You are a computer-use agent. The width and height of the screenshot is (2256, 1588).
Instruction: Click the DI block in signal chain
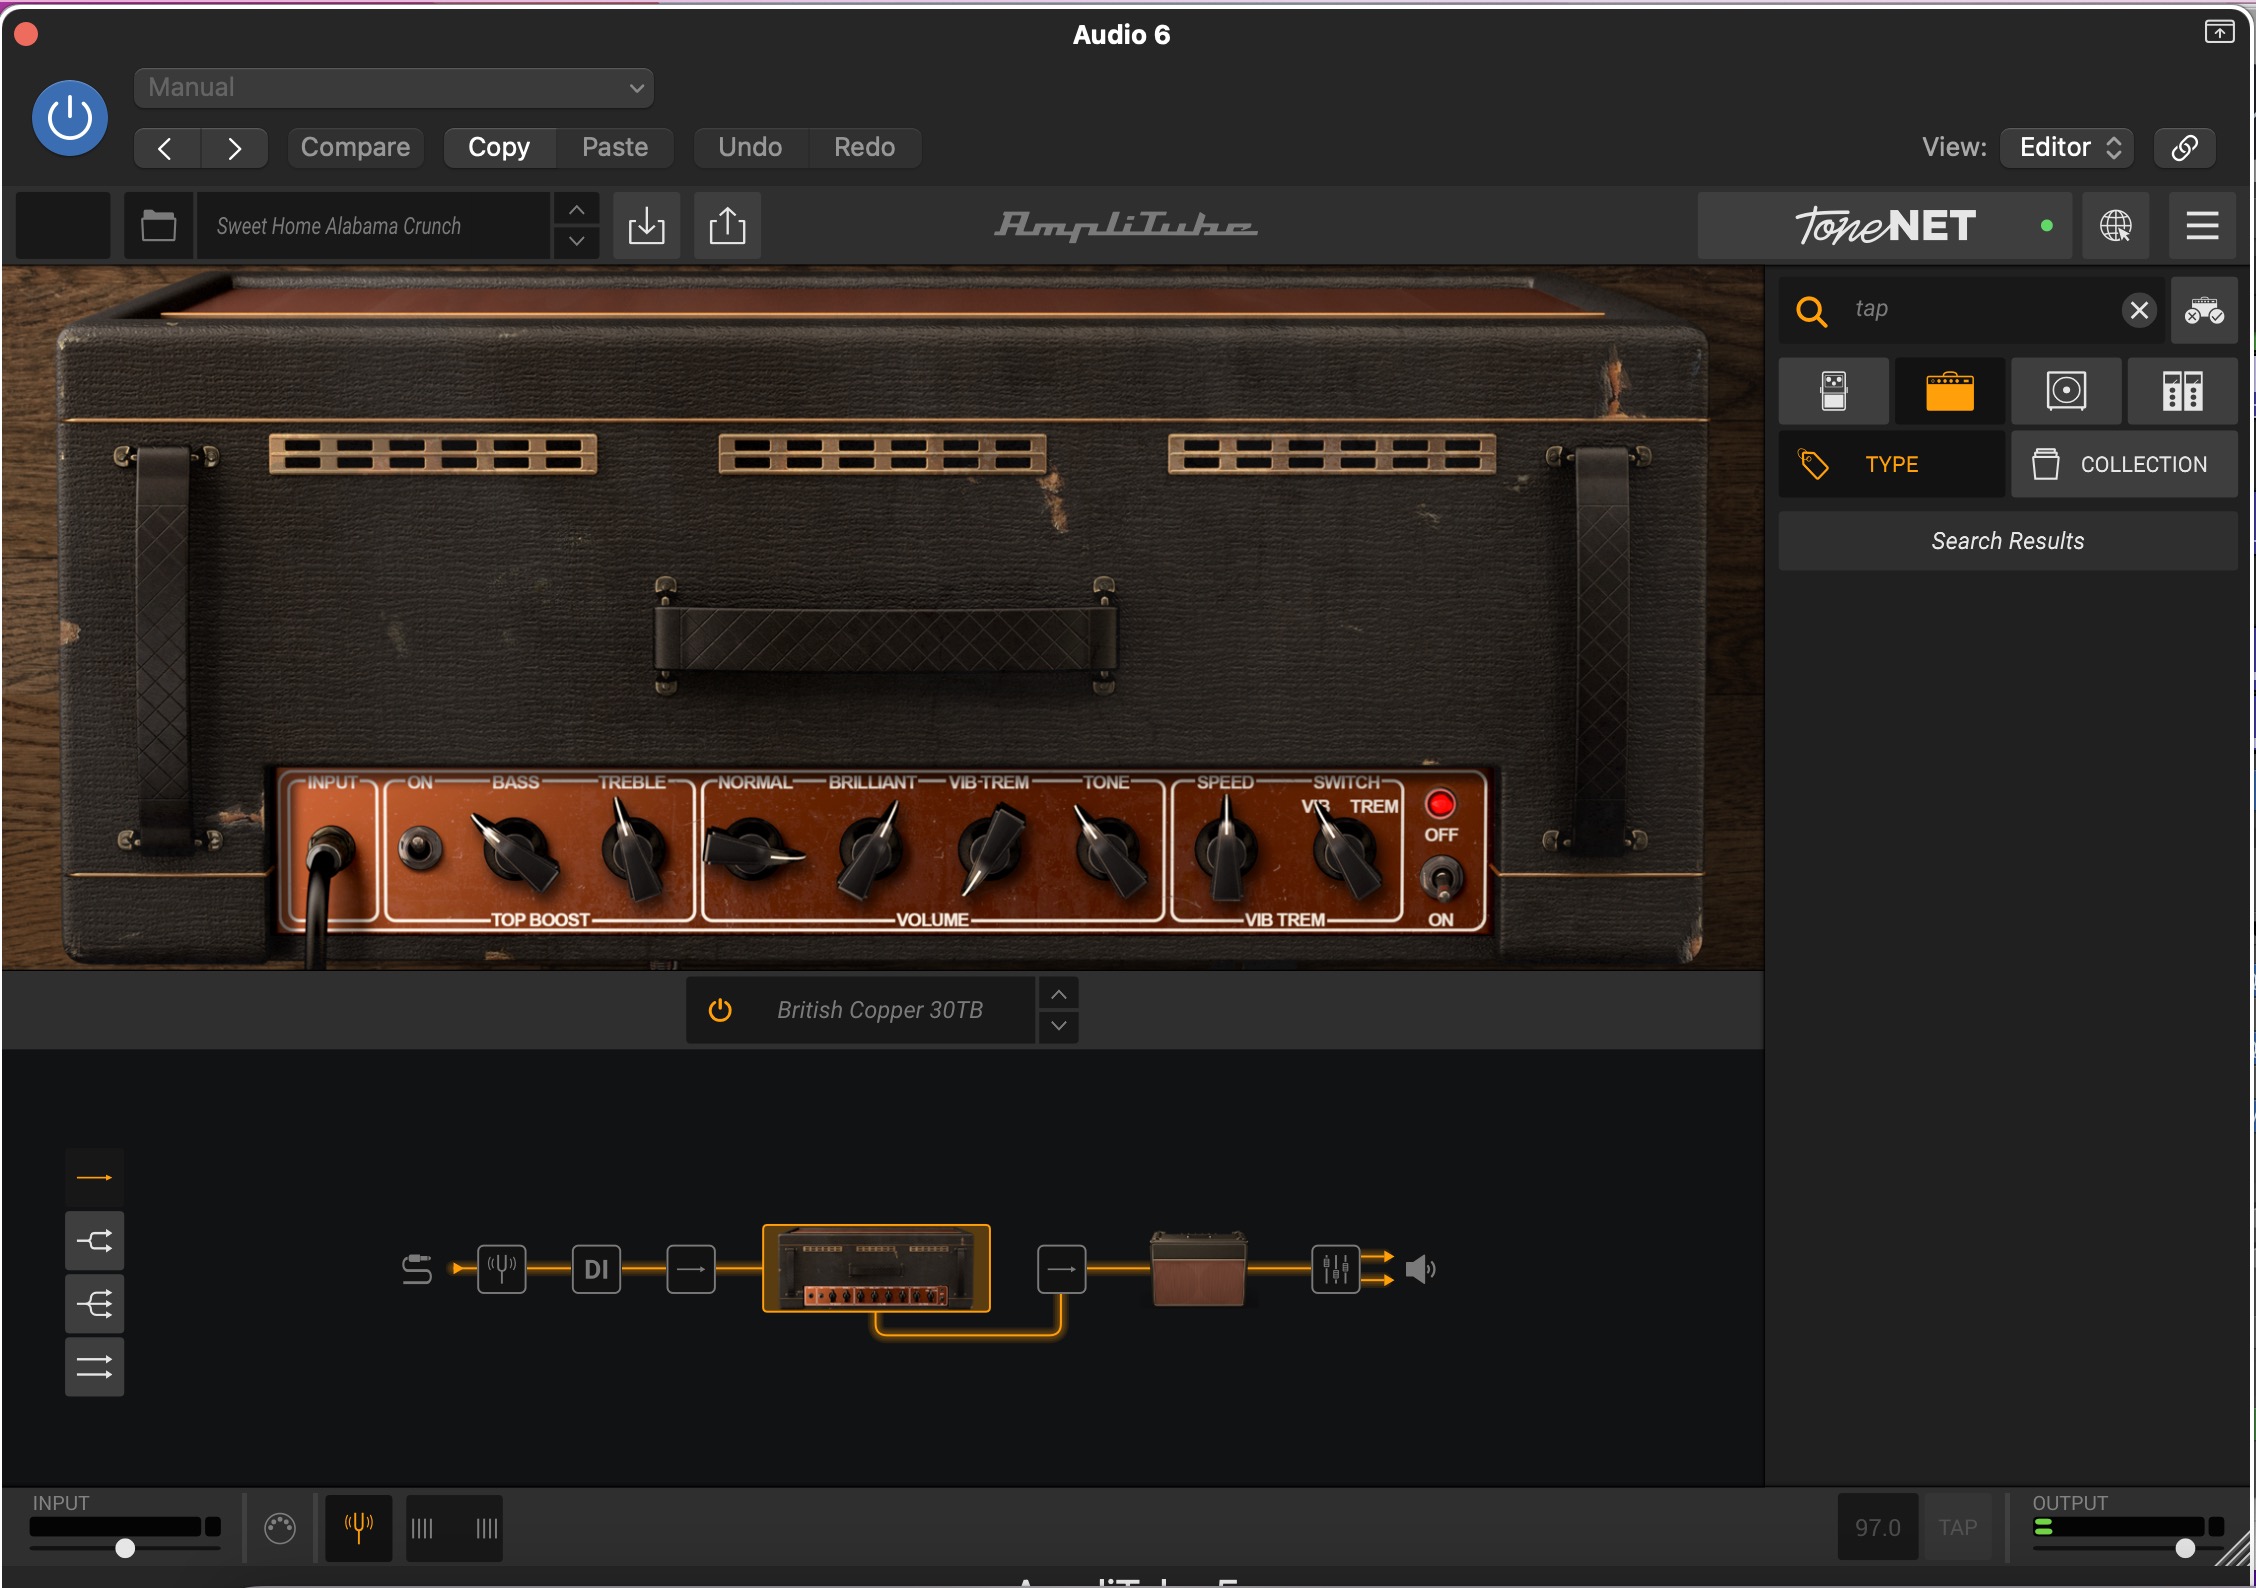click(x=596, y=1269)
